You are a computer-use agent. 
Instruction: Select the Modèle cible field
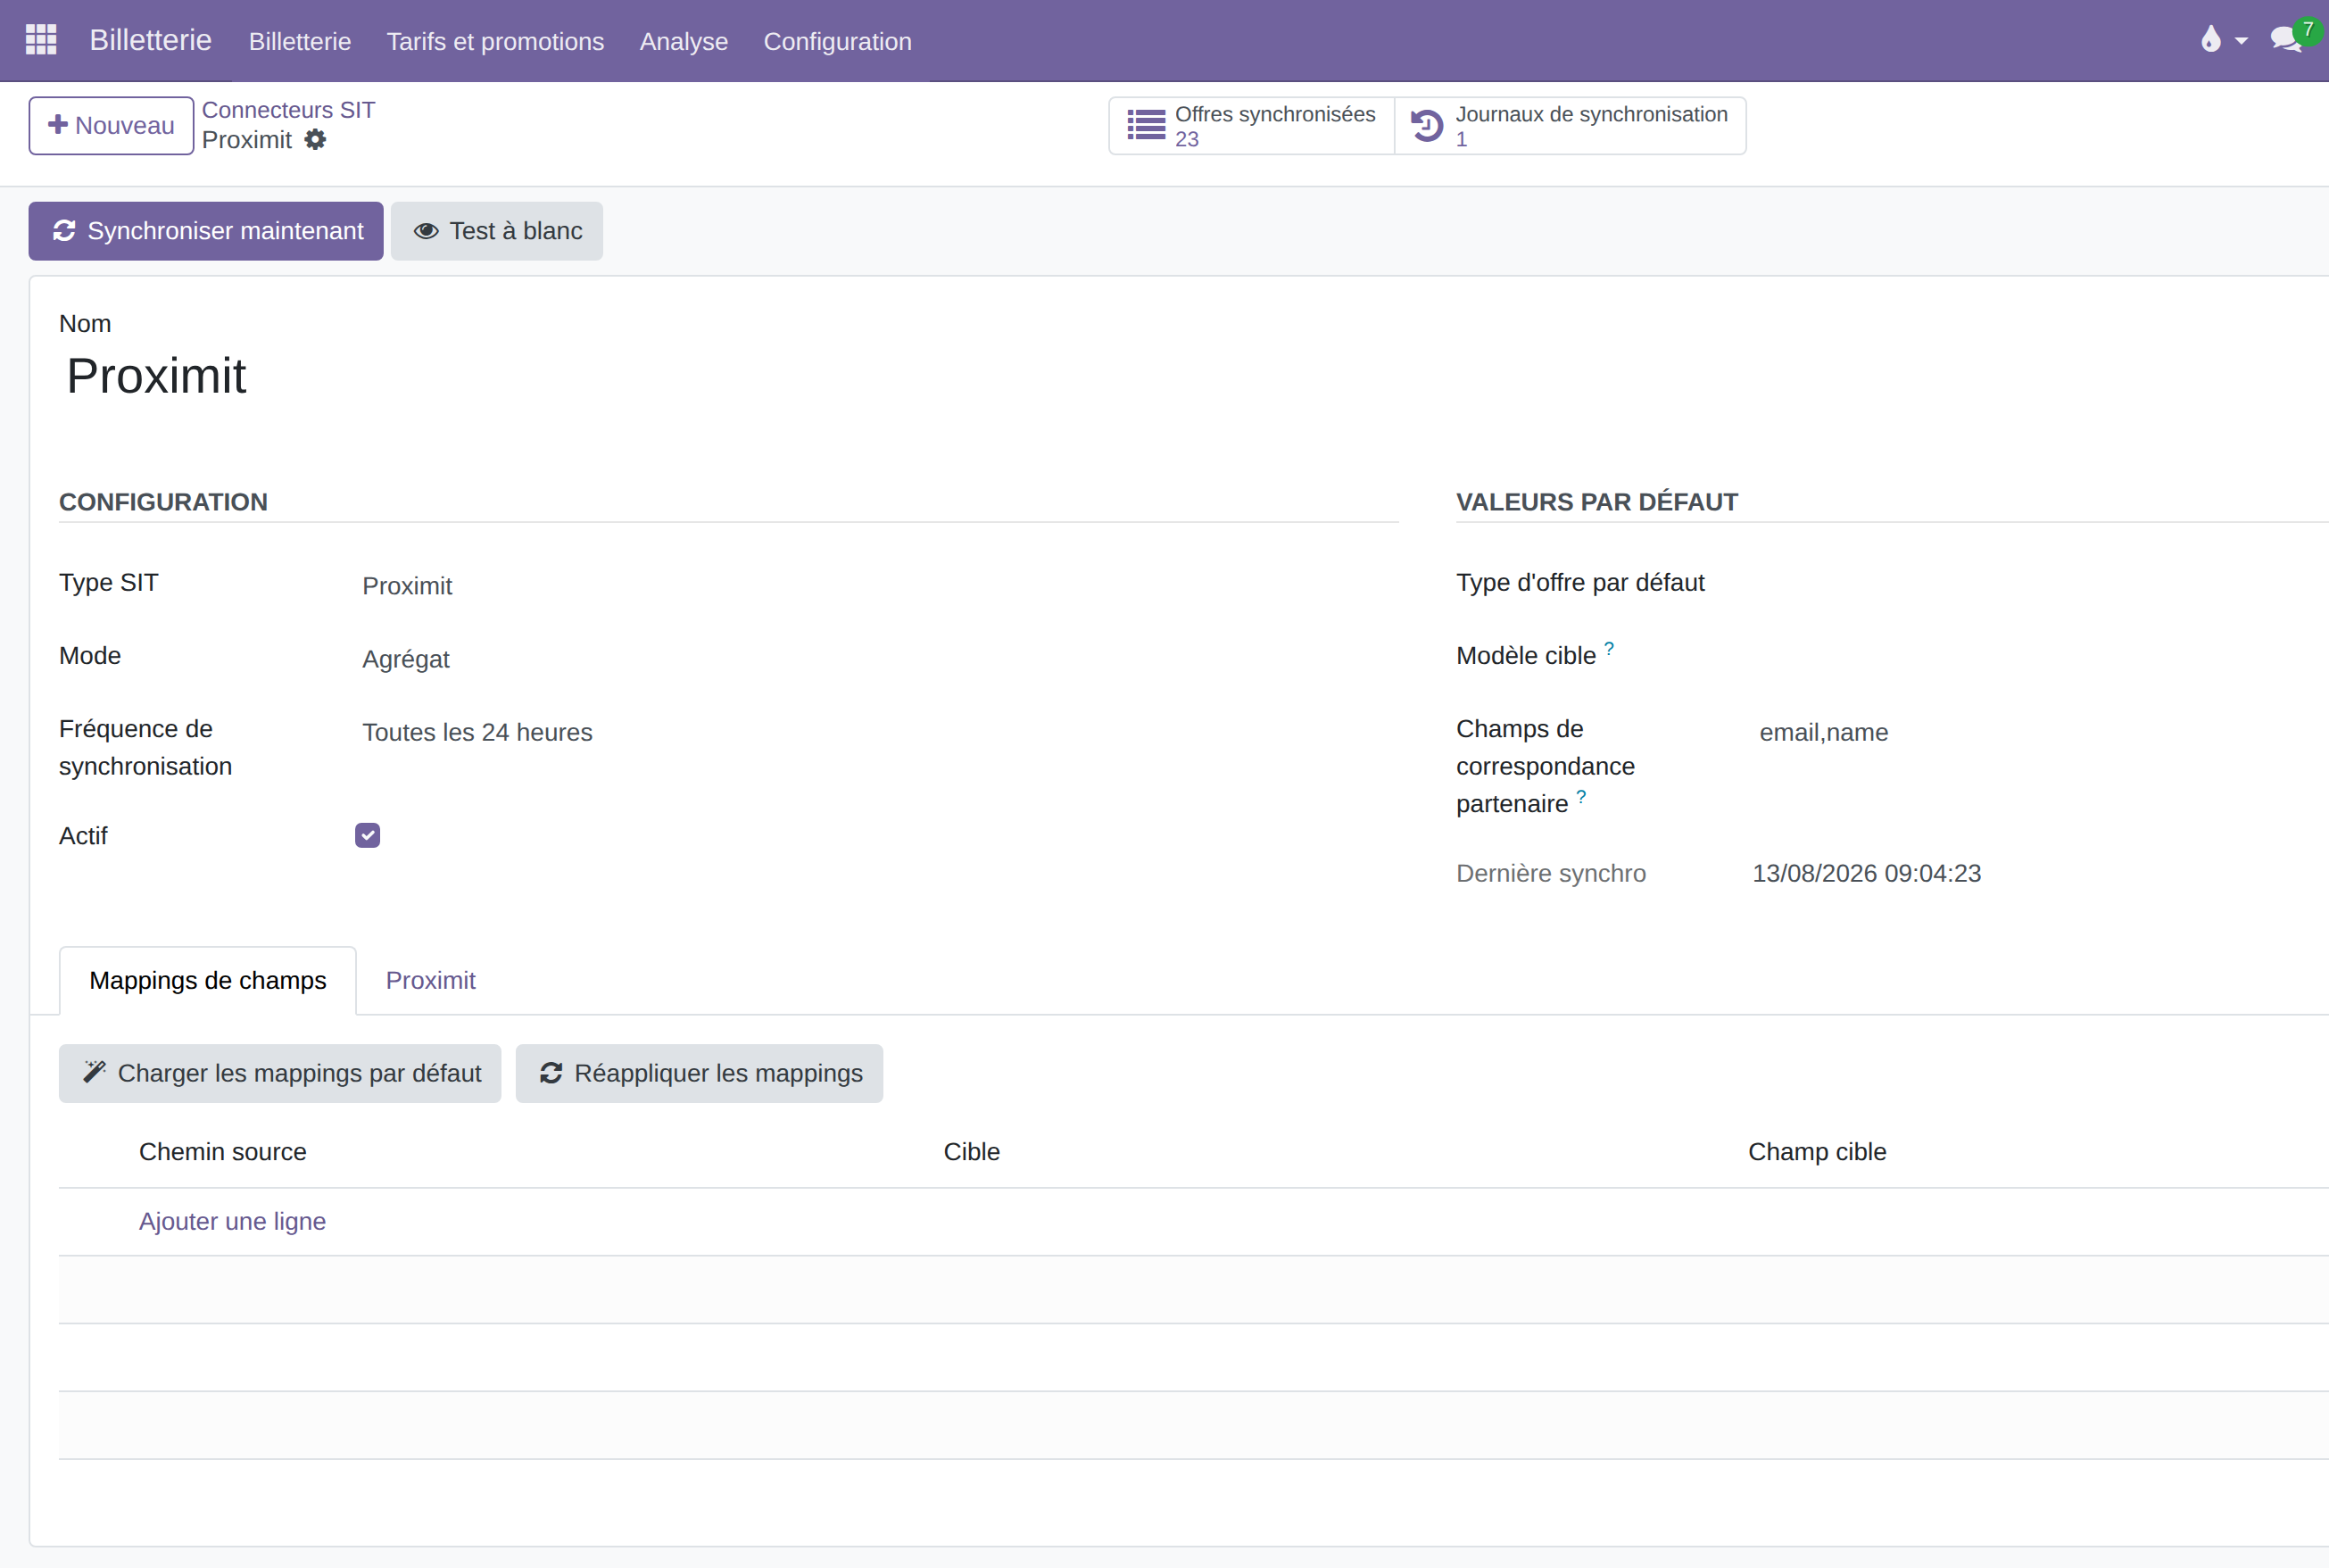pos(2040,657)
